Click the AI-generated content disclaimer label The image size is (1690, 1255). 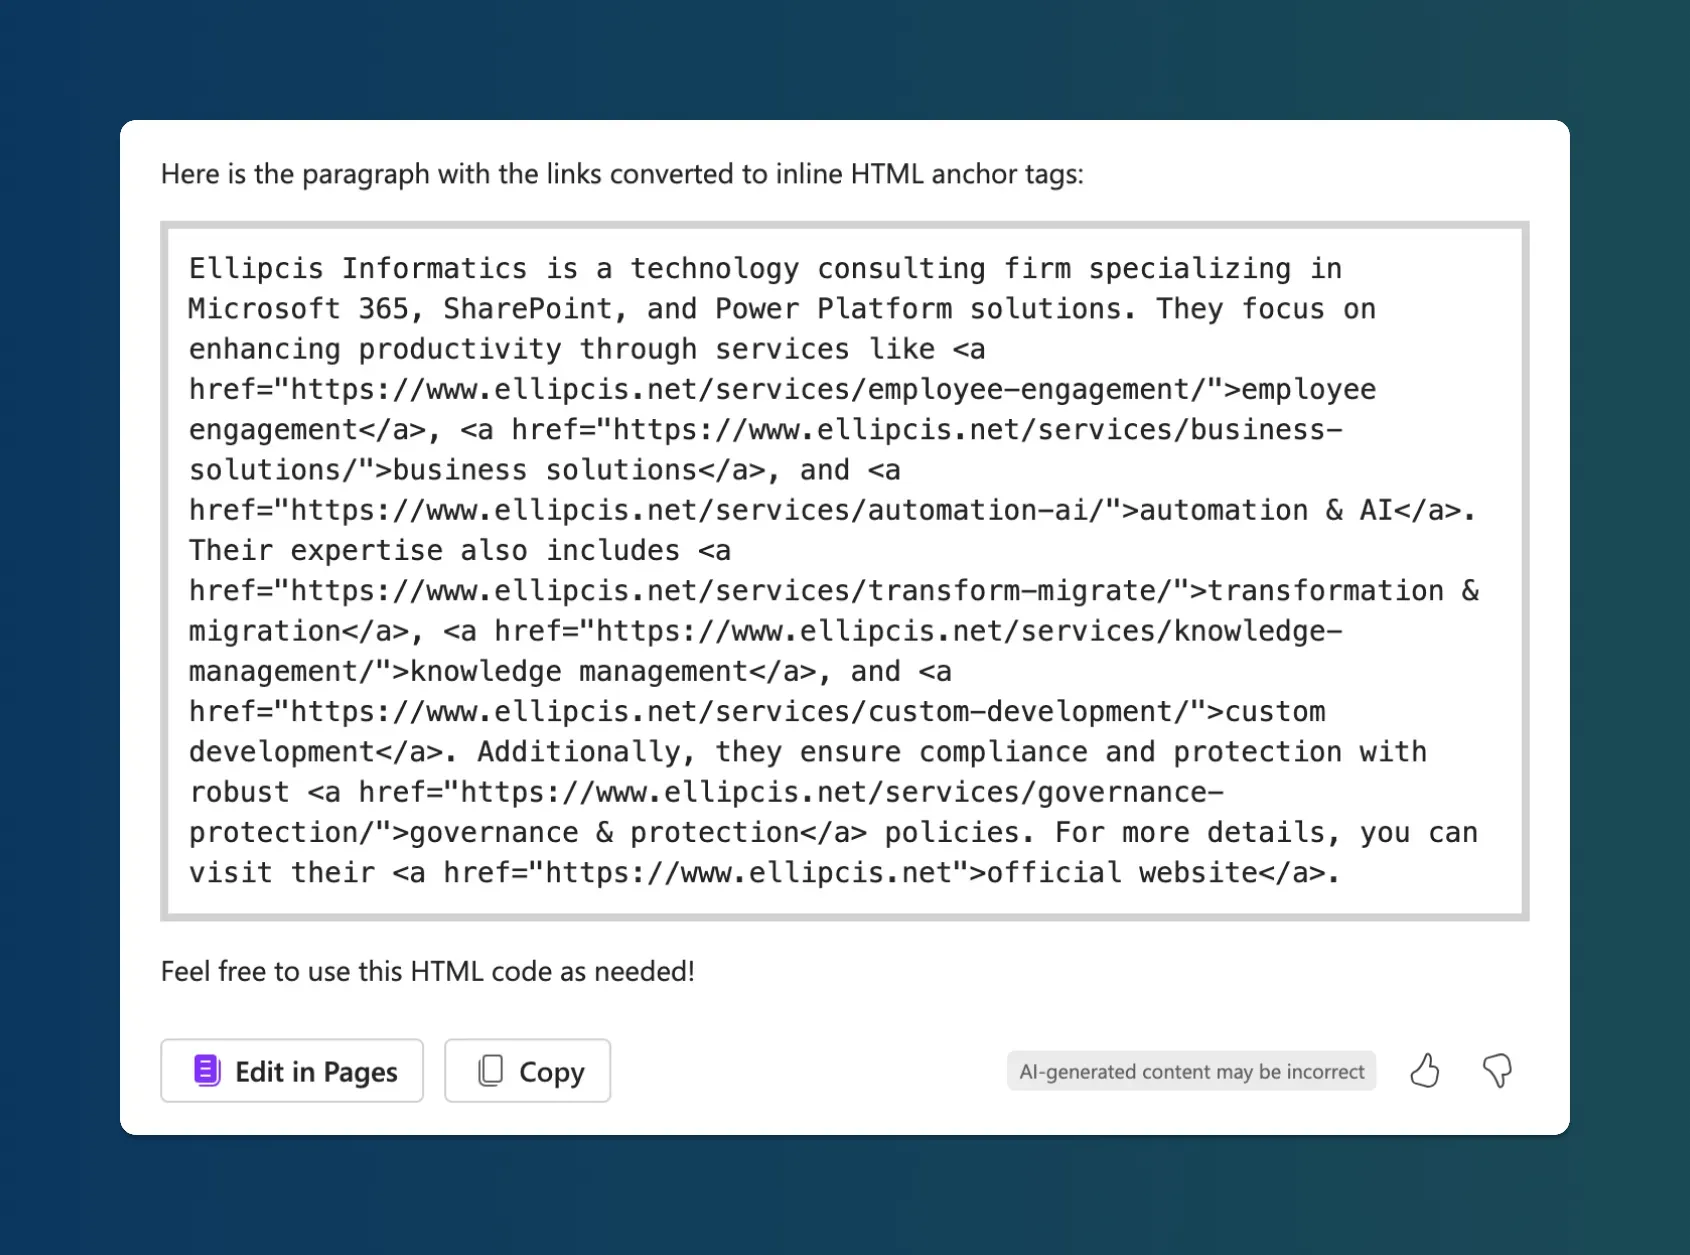coord(1191,1071)
